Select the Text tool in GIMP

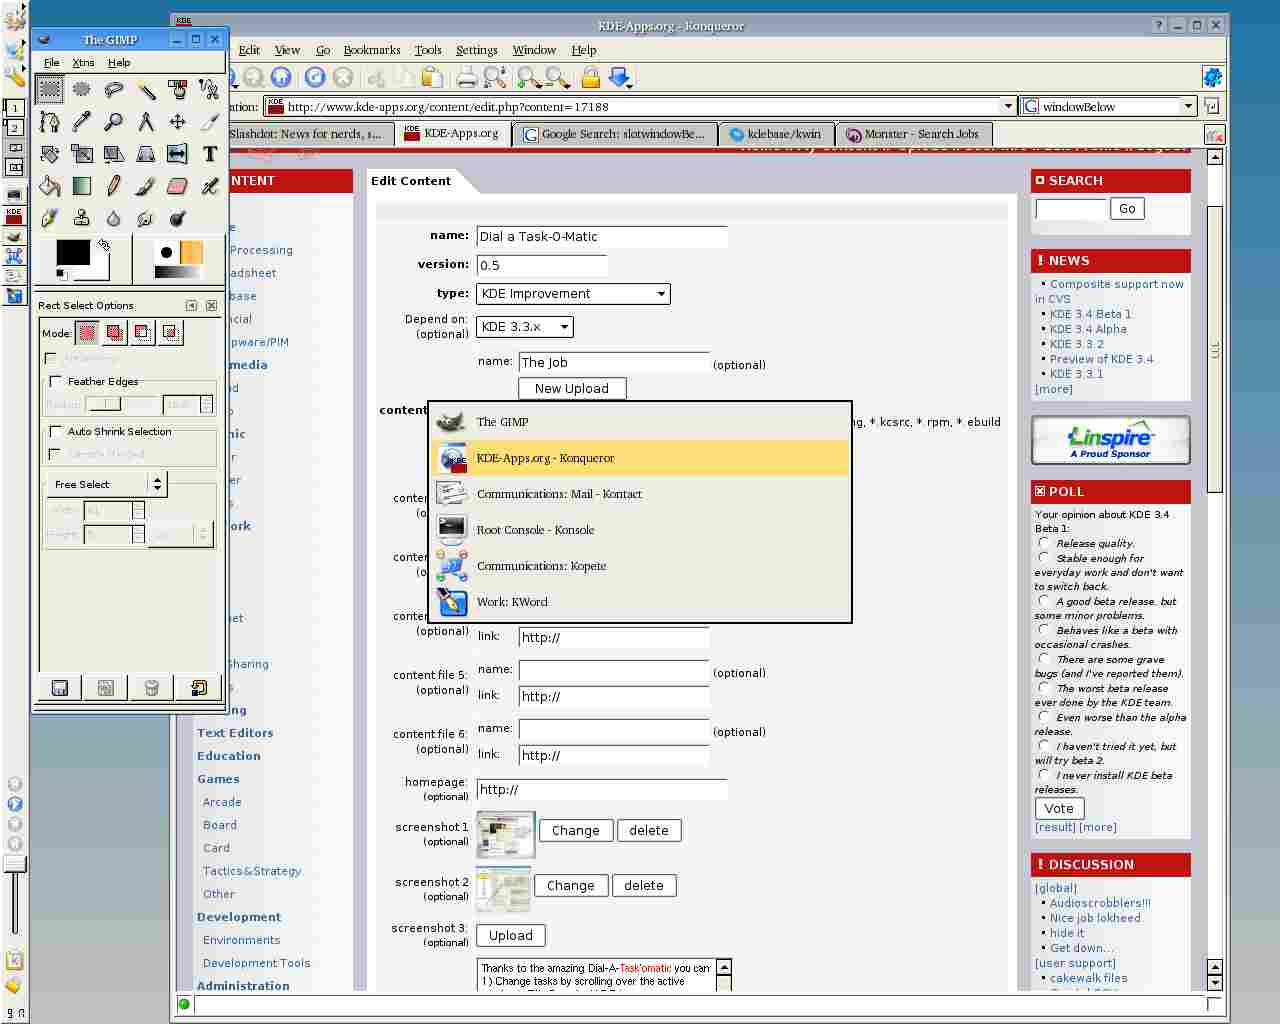point(209,154)
